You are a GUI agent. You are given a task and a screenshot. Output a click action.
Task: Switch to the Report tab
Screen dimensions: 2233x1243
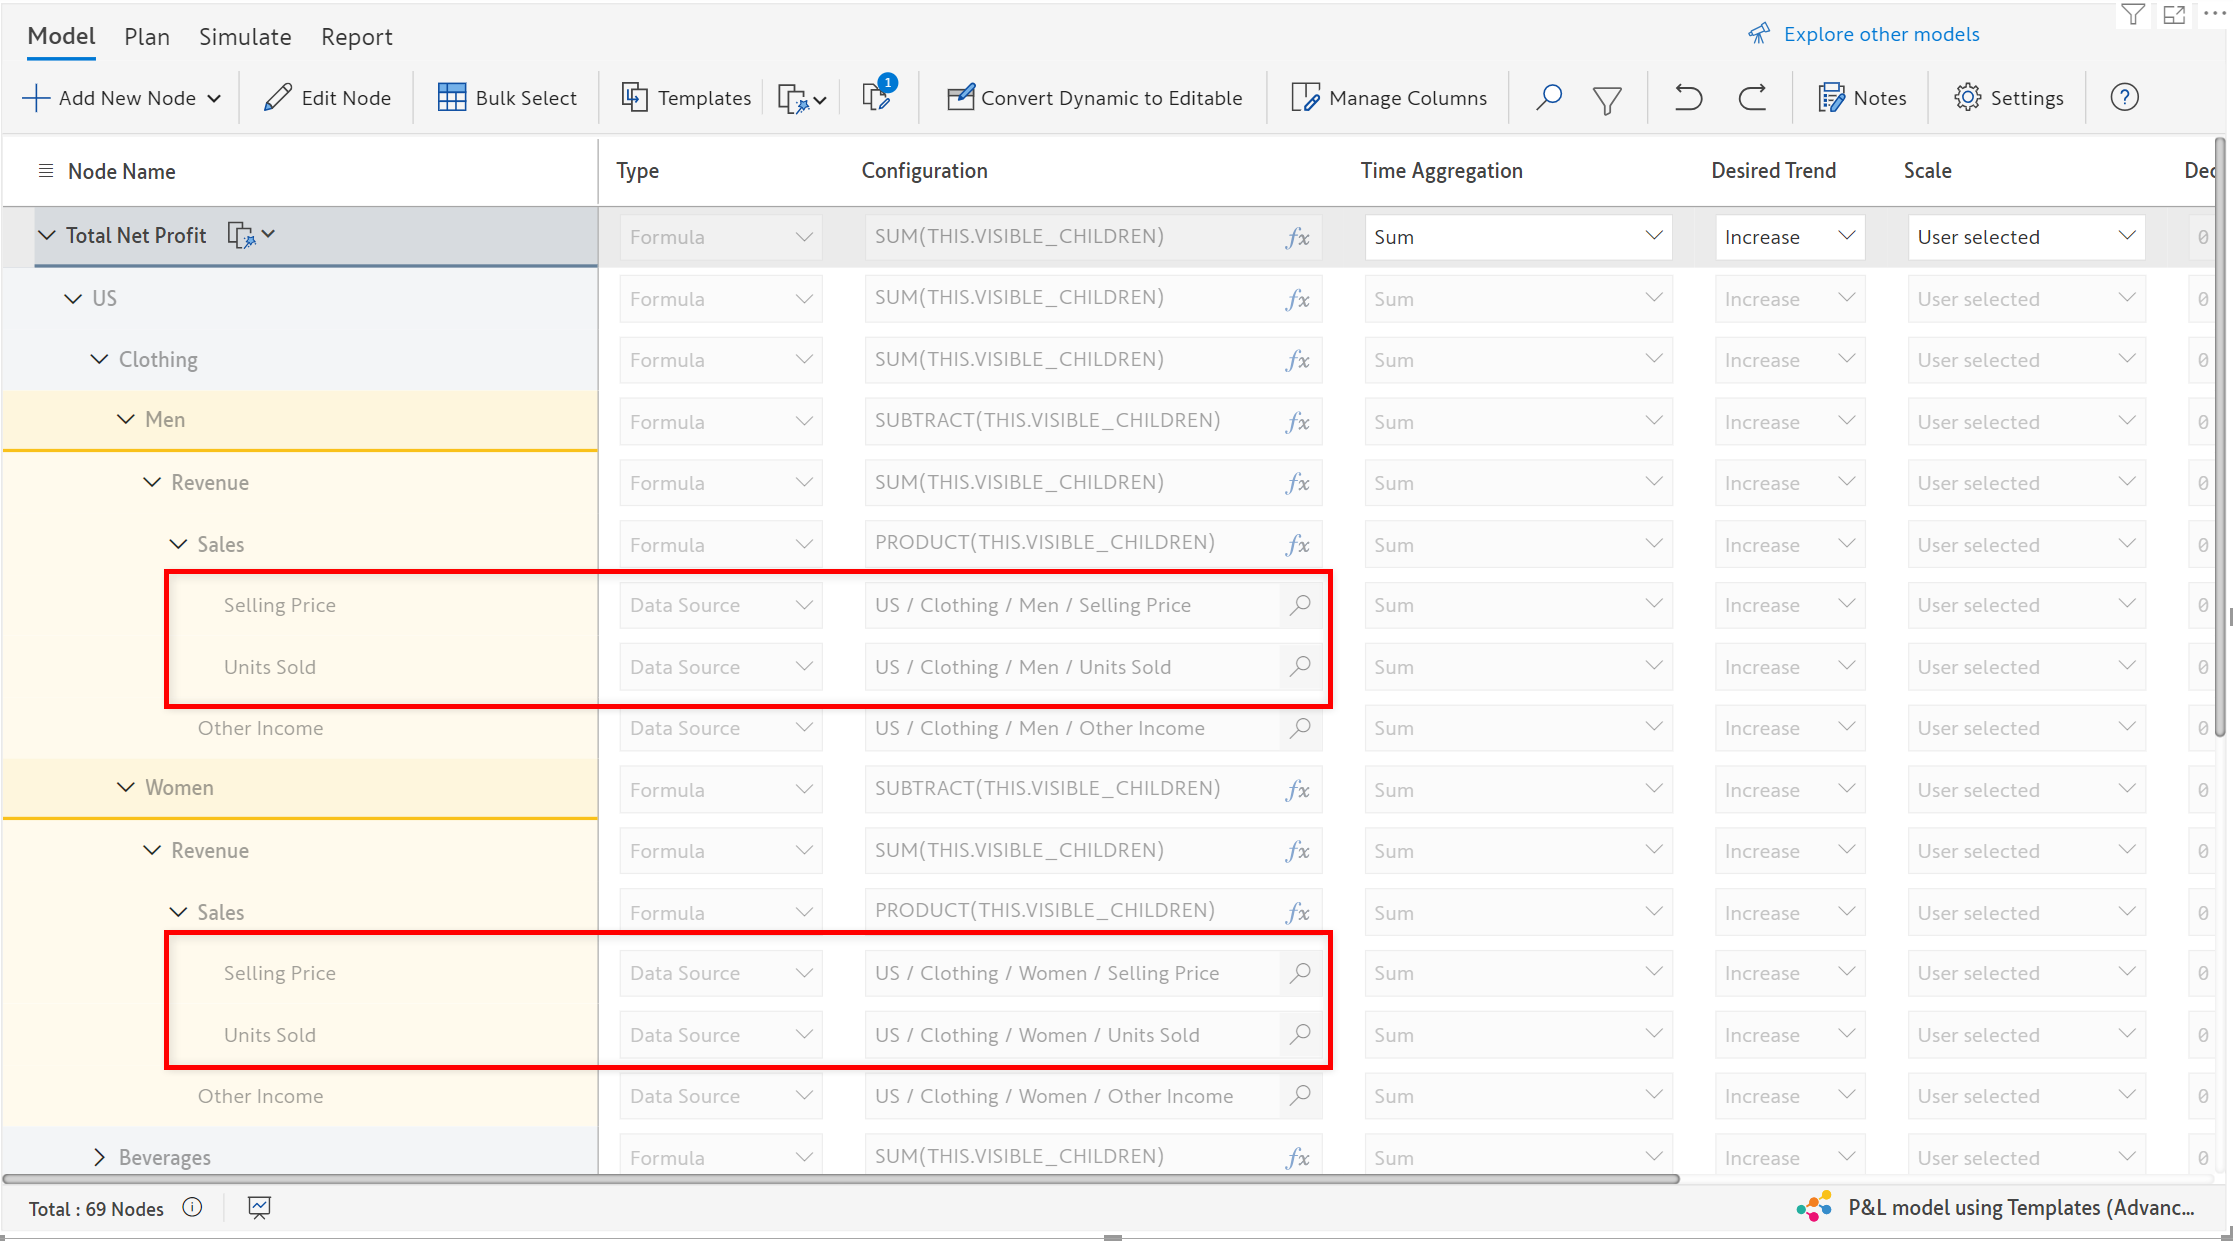[x=356, y=37]
